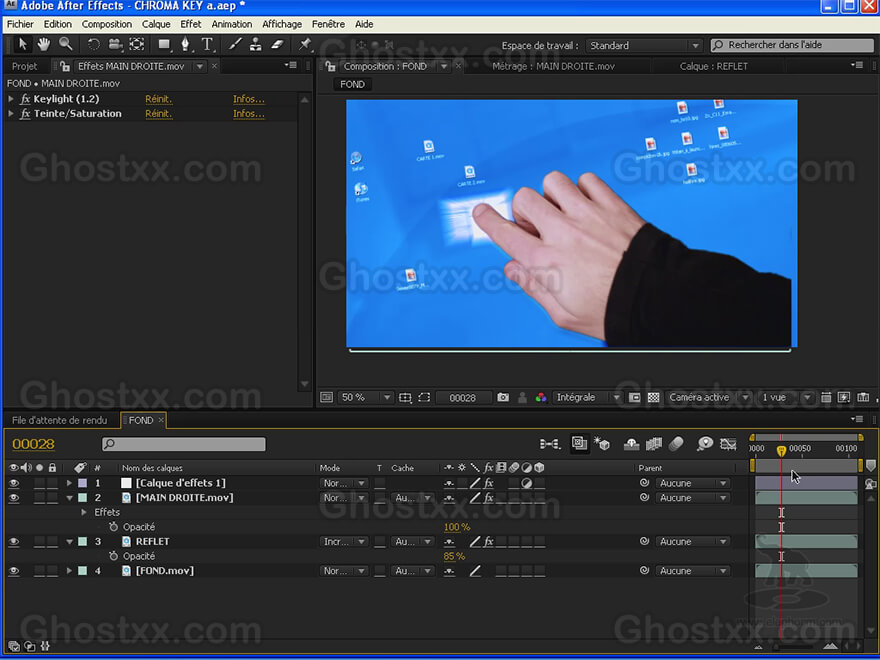Expand the Calque d'effets 1 layer

(x=69, y=483)
